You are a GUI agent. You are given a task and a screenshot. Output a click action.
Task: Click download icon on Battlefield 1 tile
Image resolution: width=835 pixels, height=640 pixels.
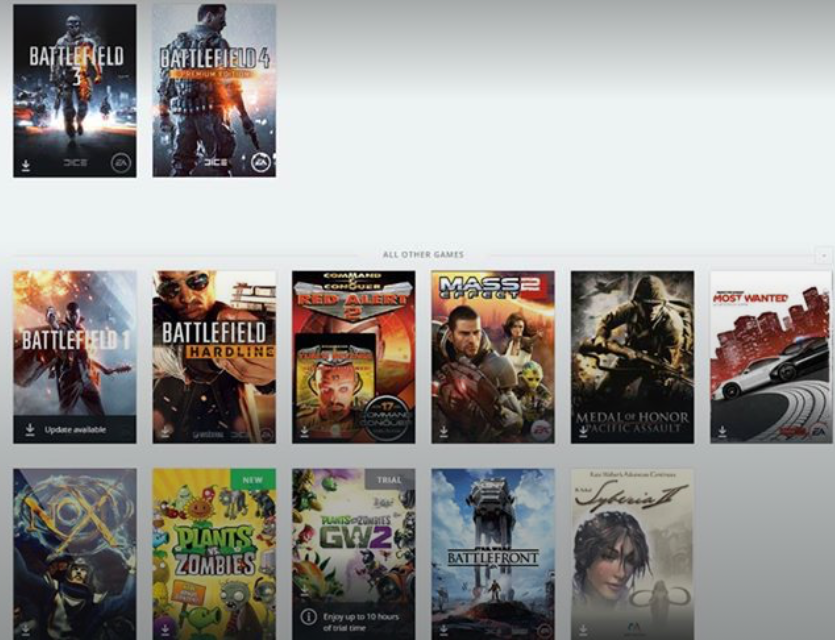pyautogui.click(x=30, y=429)
